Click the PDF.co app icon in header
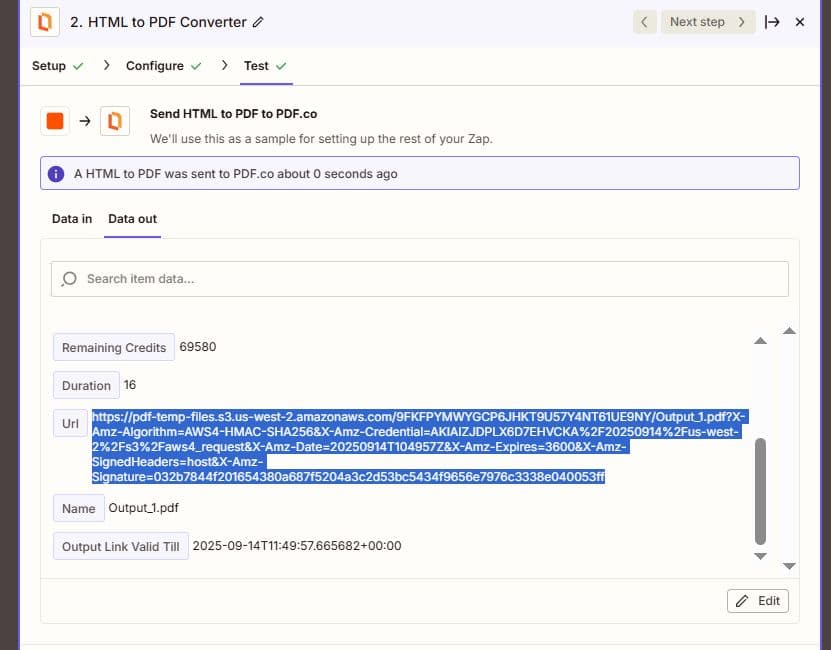This screenshot has width=831, height=650. click(45, 22)
